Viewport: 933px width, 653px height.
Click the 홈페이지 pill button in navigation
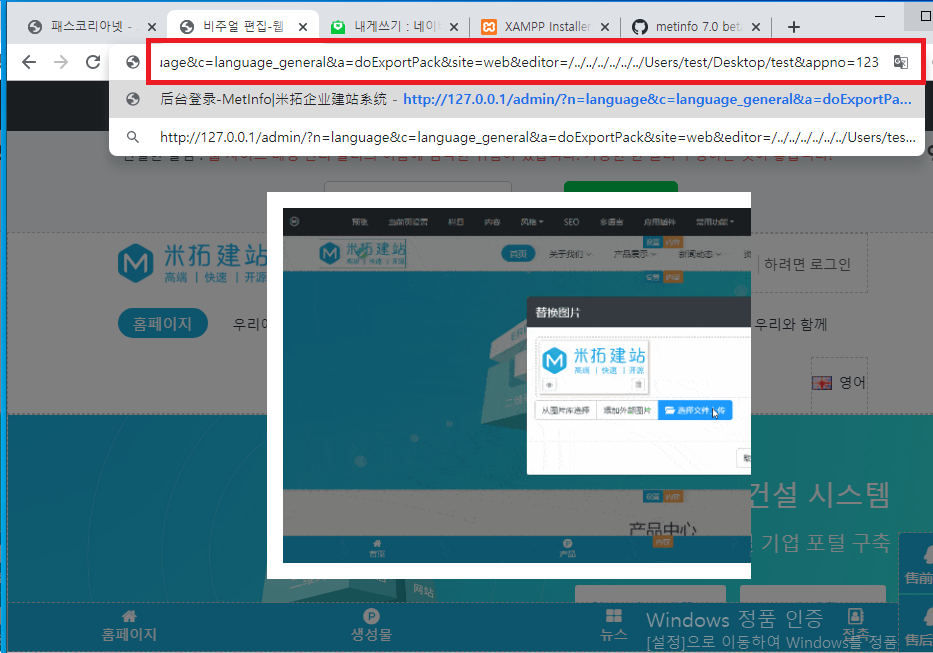tap(162, 323)
